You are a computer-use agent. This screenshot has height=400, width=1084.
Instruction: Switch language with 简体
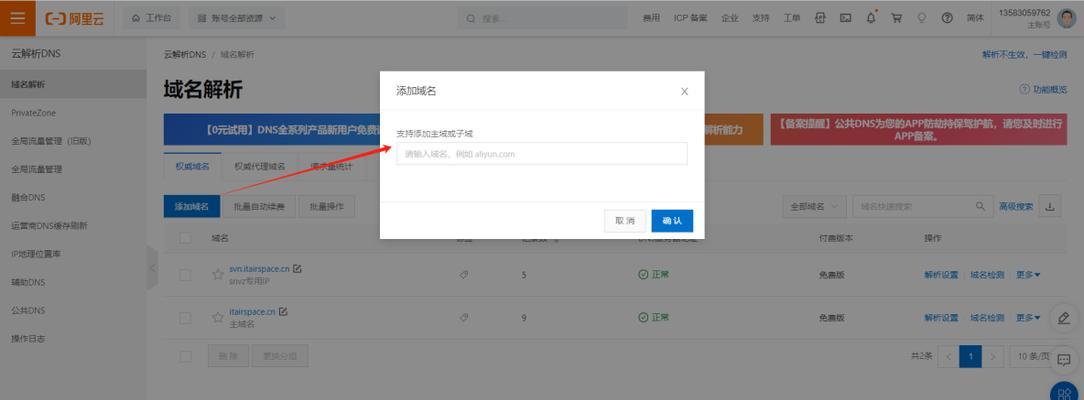975,19
